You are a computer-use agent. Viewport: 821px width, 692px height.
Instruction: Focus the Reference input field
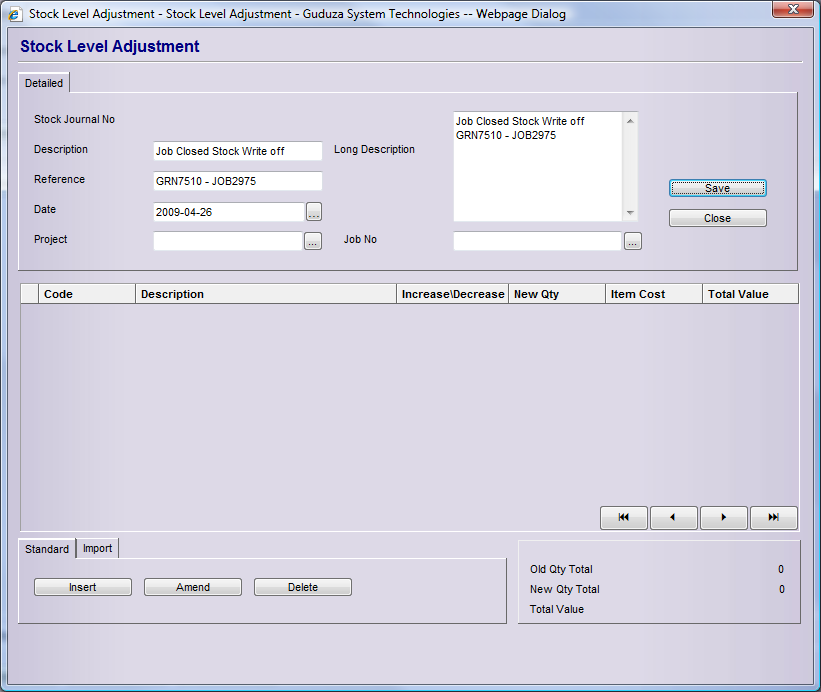(x=237, y=181)
